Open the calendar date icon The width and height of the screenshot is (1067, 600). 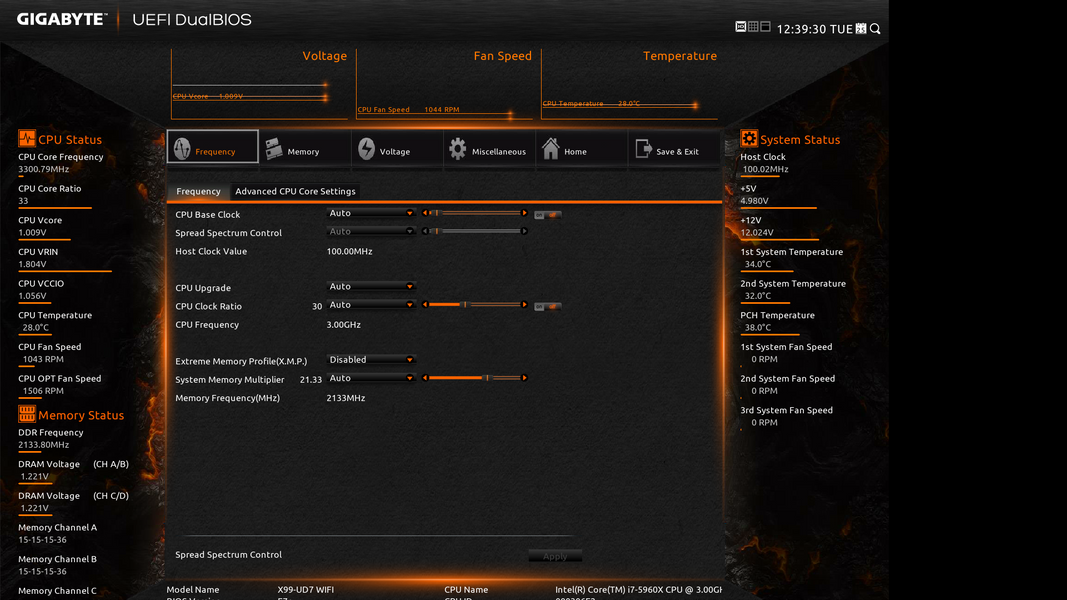pos(861,29)
